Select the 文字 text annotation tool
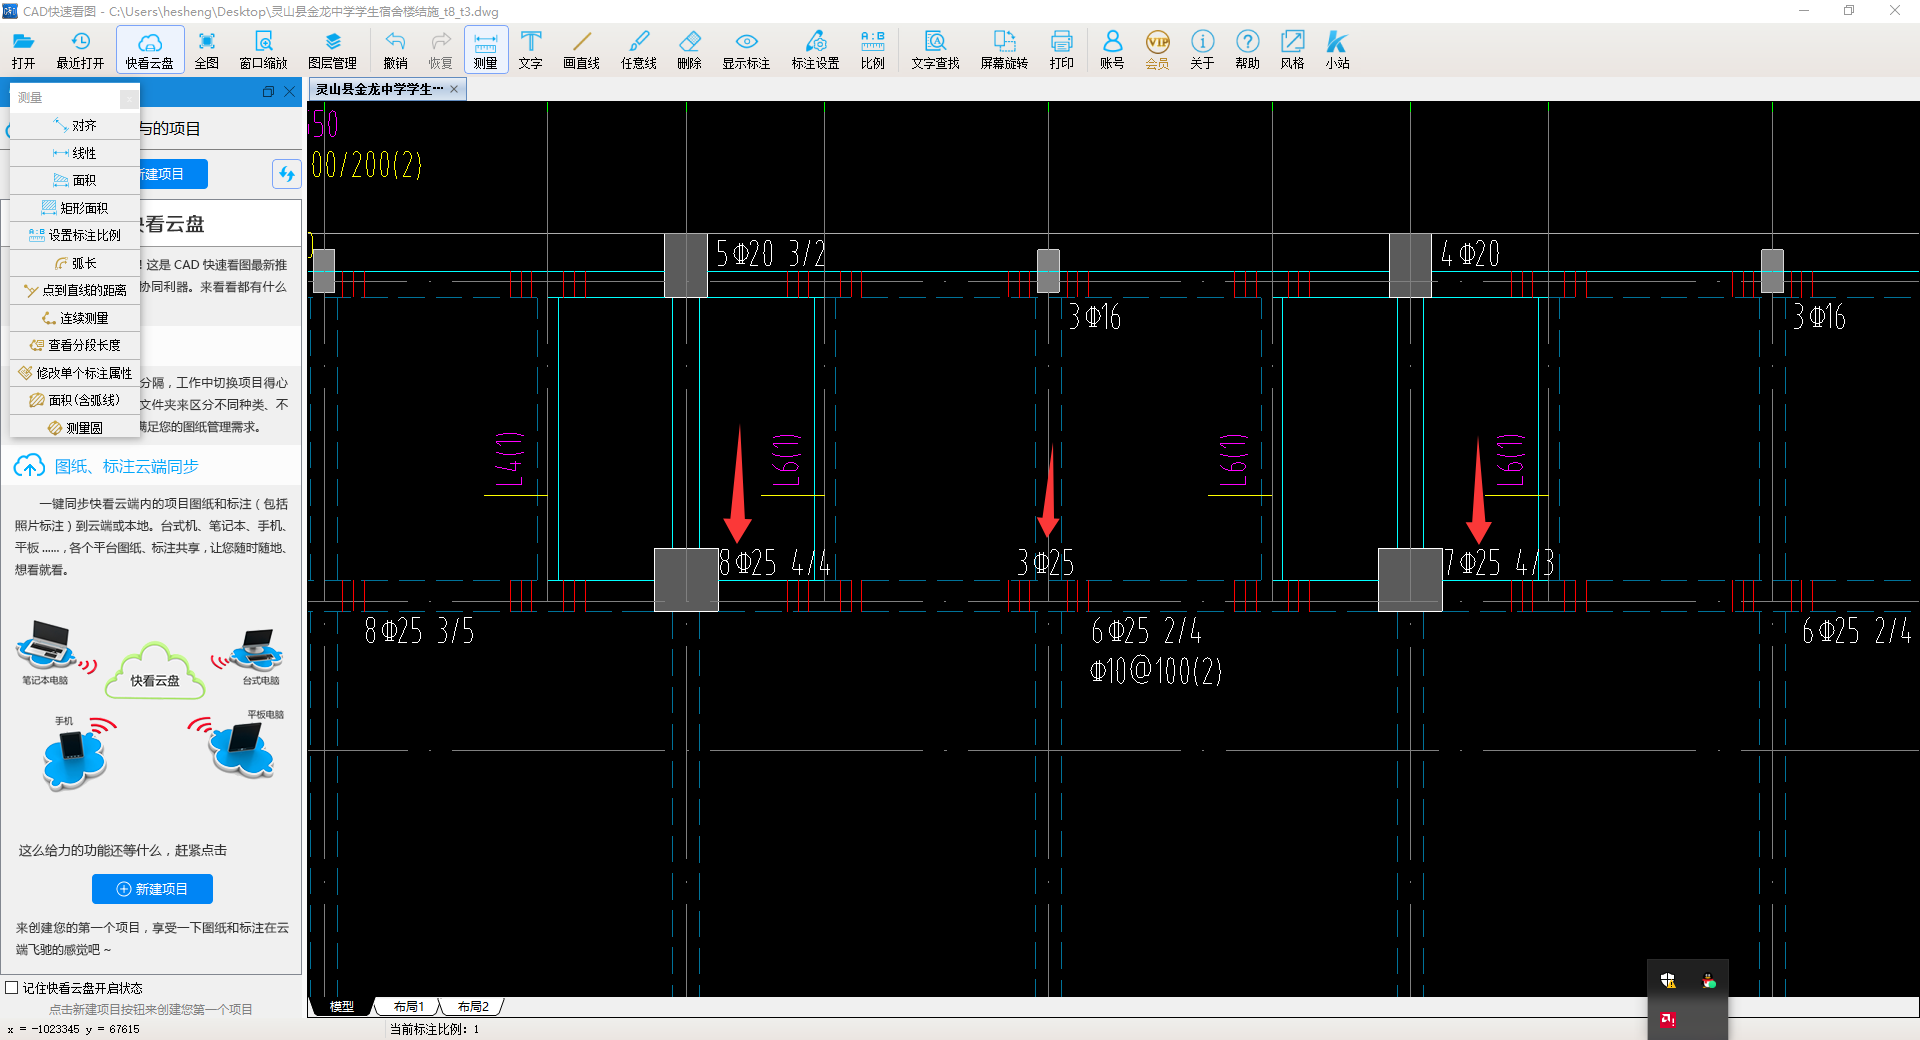This screenshot has height=1040, width=1920. click(531, 50)
